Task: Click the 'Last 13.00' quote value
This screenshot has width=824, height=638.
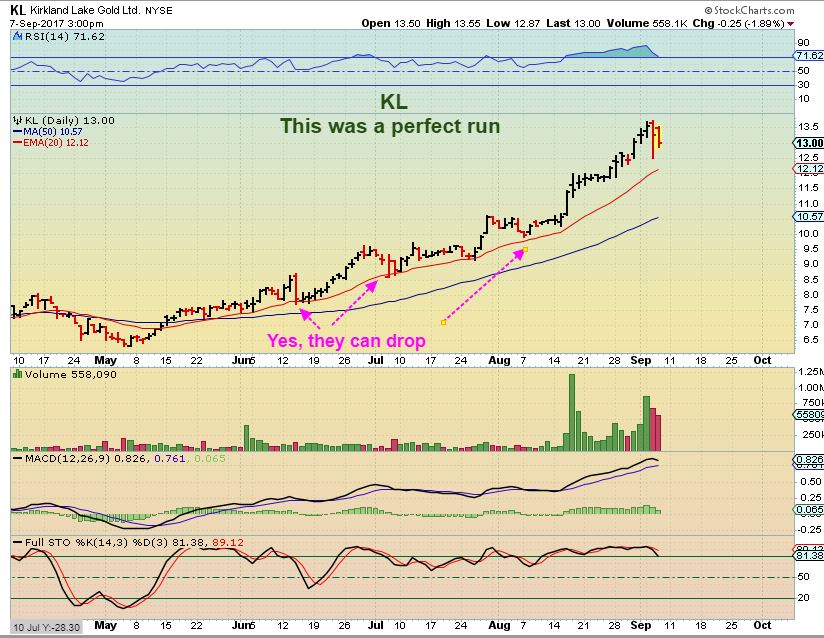Action: coord(573,24)
